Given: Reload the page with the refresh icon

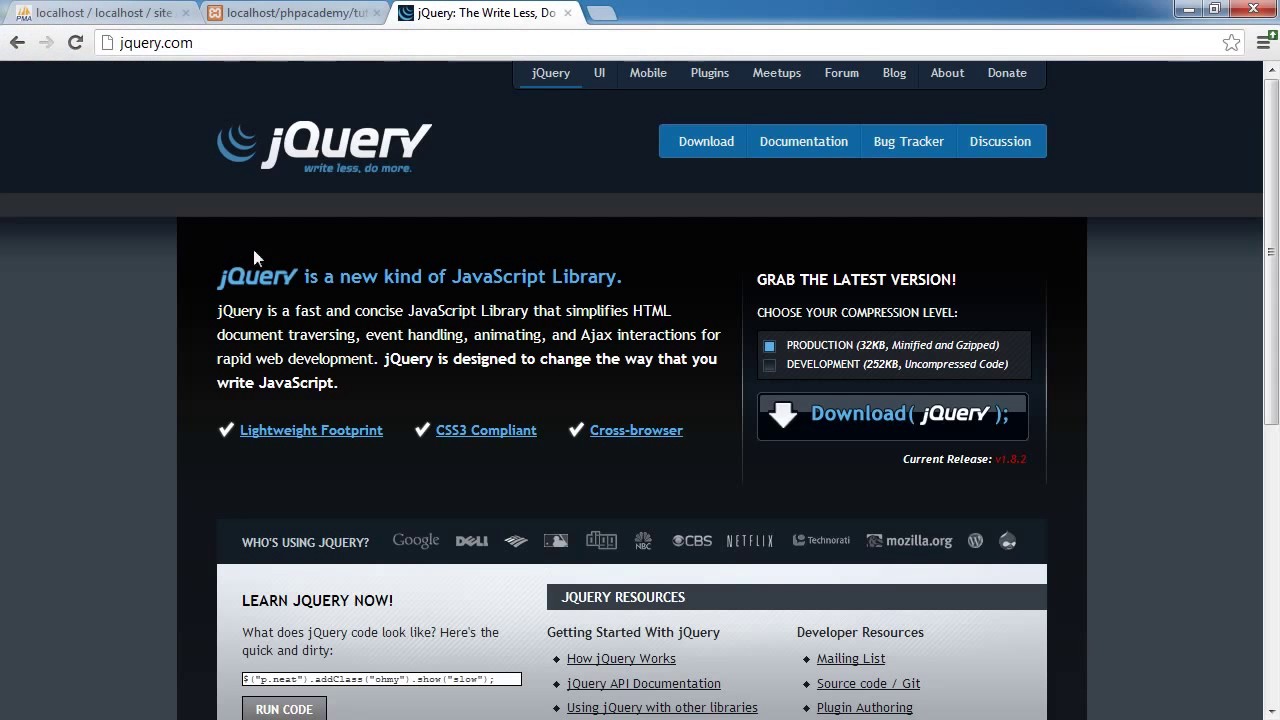Looking at the screenshot, I should click(x=75, y=42).
